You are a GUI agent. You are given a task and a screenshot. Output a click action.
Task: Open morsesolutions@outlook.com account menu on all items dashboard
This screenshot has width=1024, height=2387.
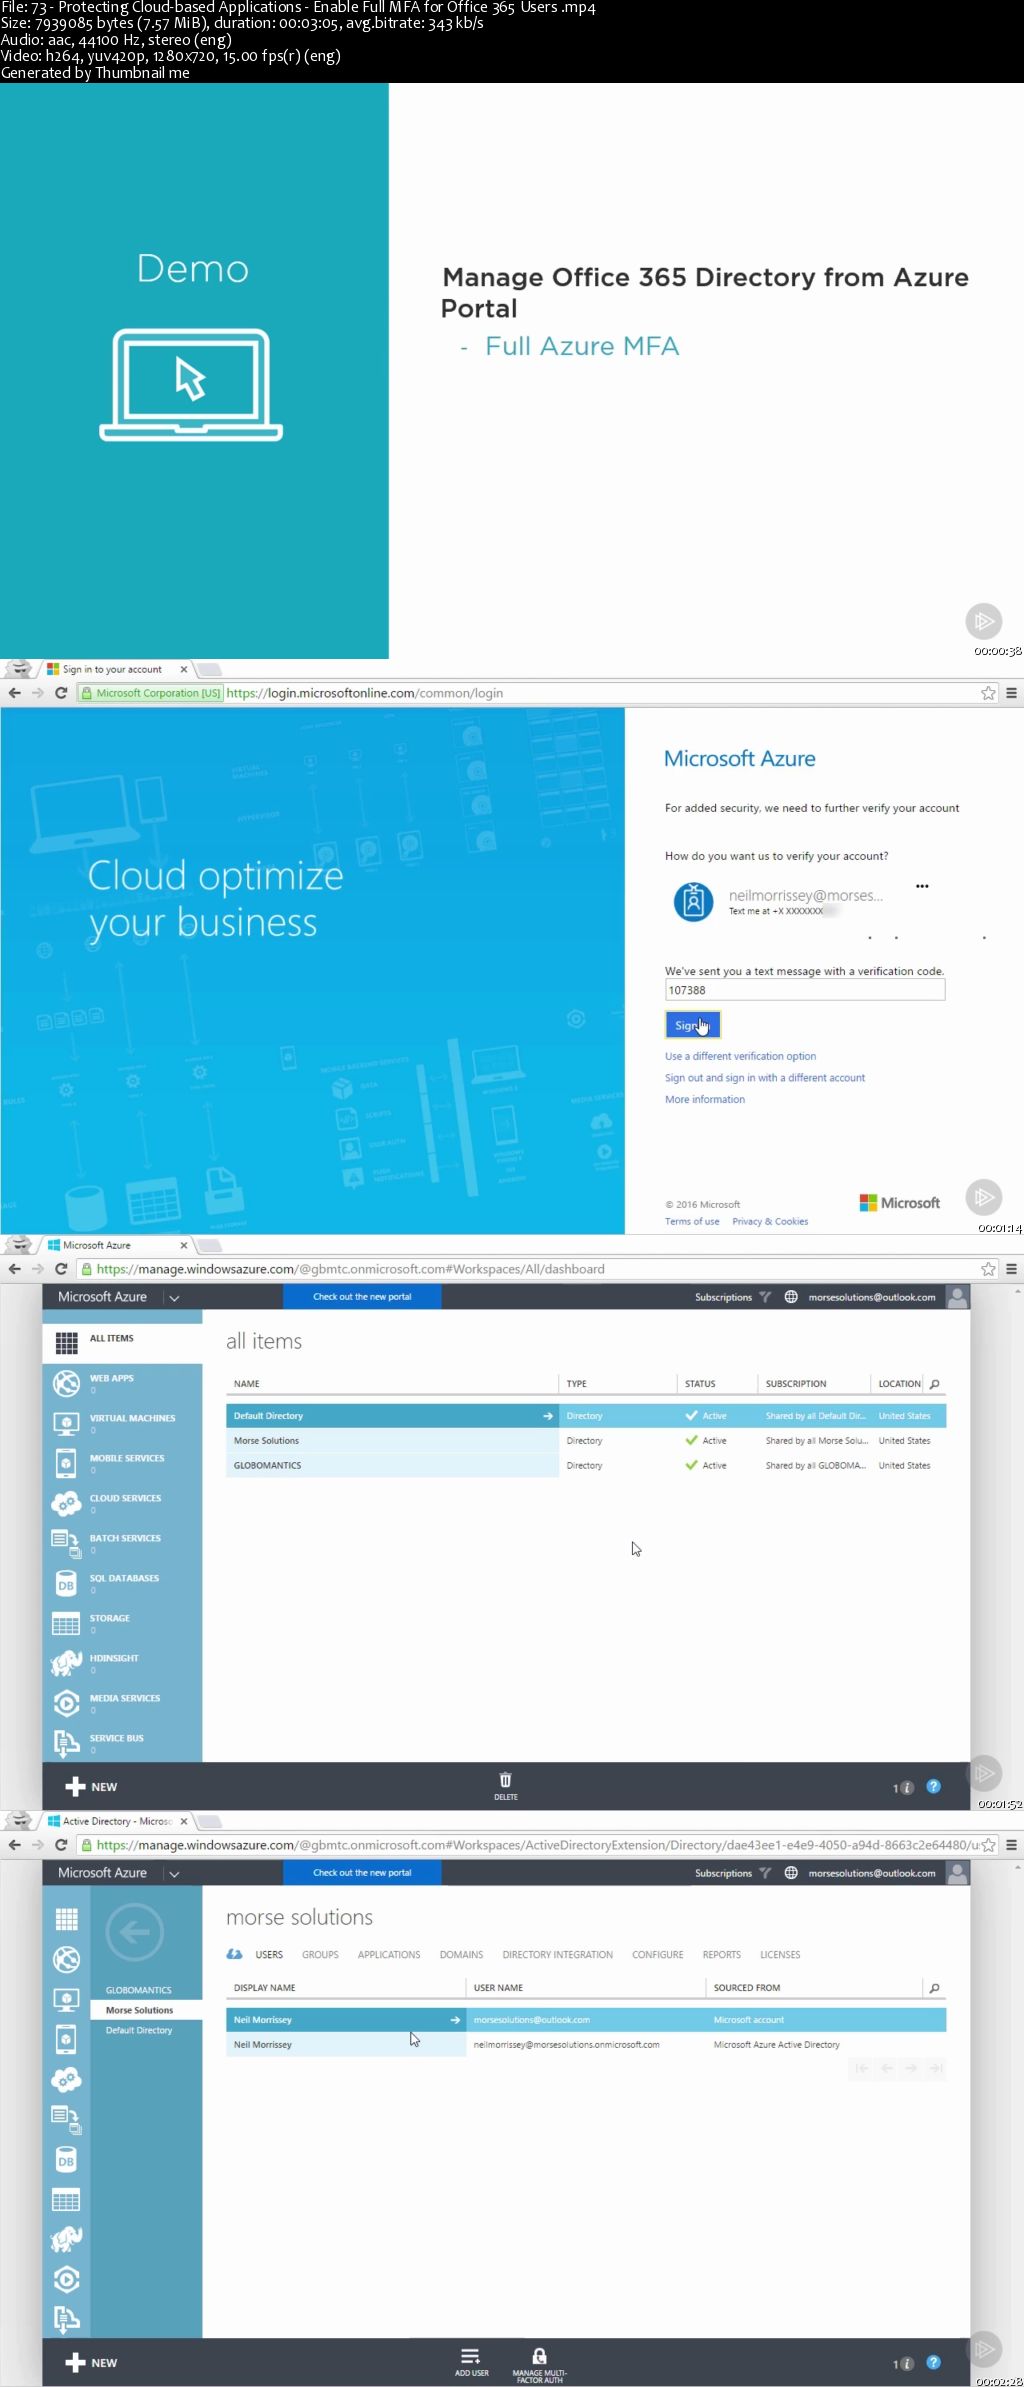tap(872, 1297)
